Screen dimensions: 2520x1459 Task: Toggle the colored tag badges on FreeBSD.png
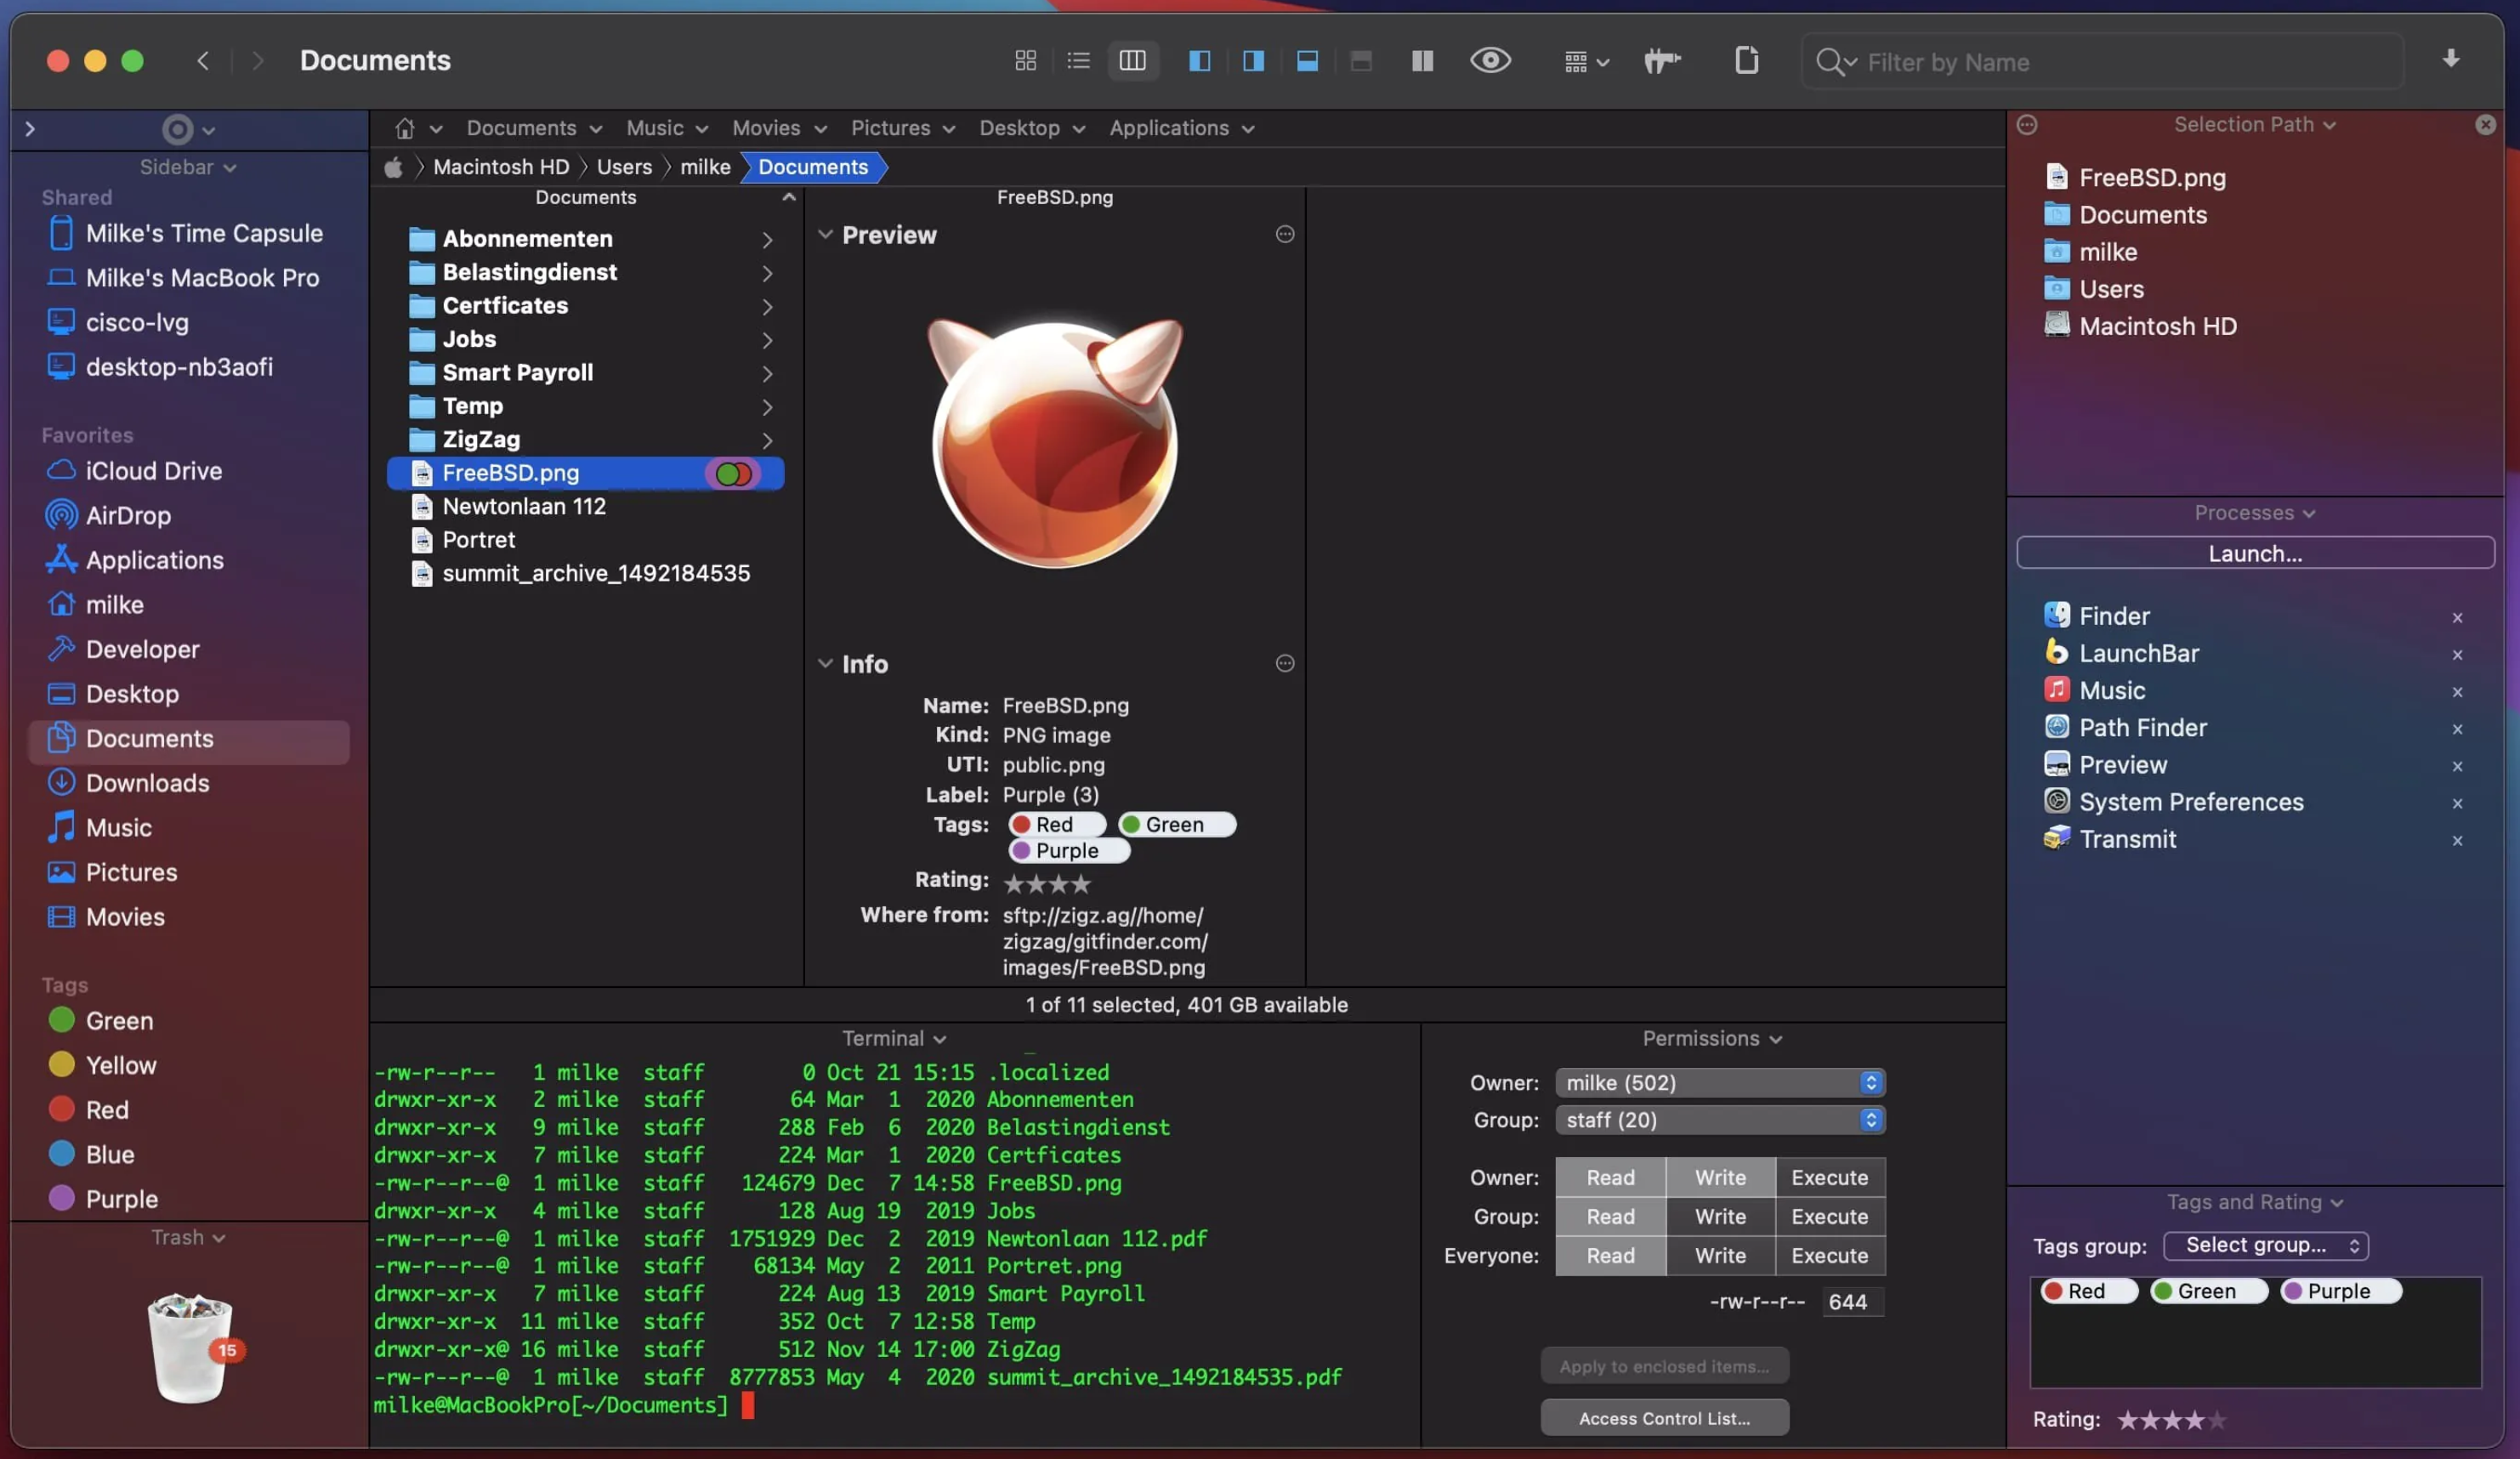tap(731, 473)
